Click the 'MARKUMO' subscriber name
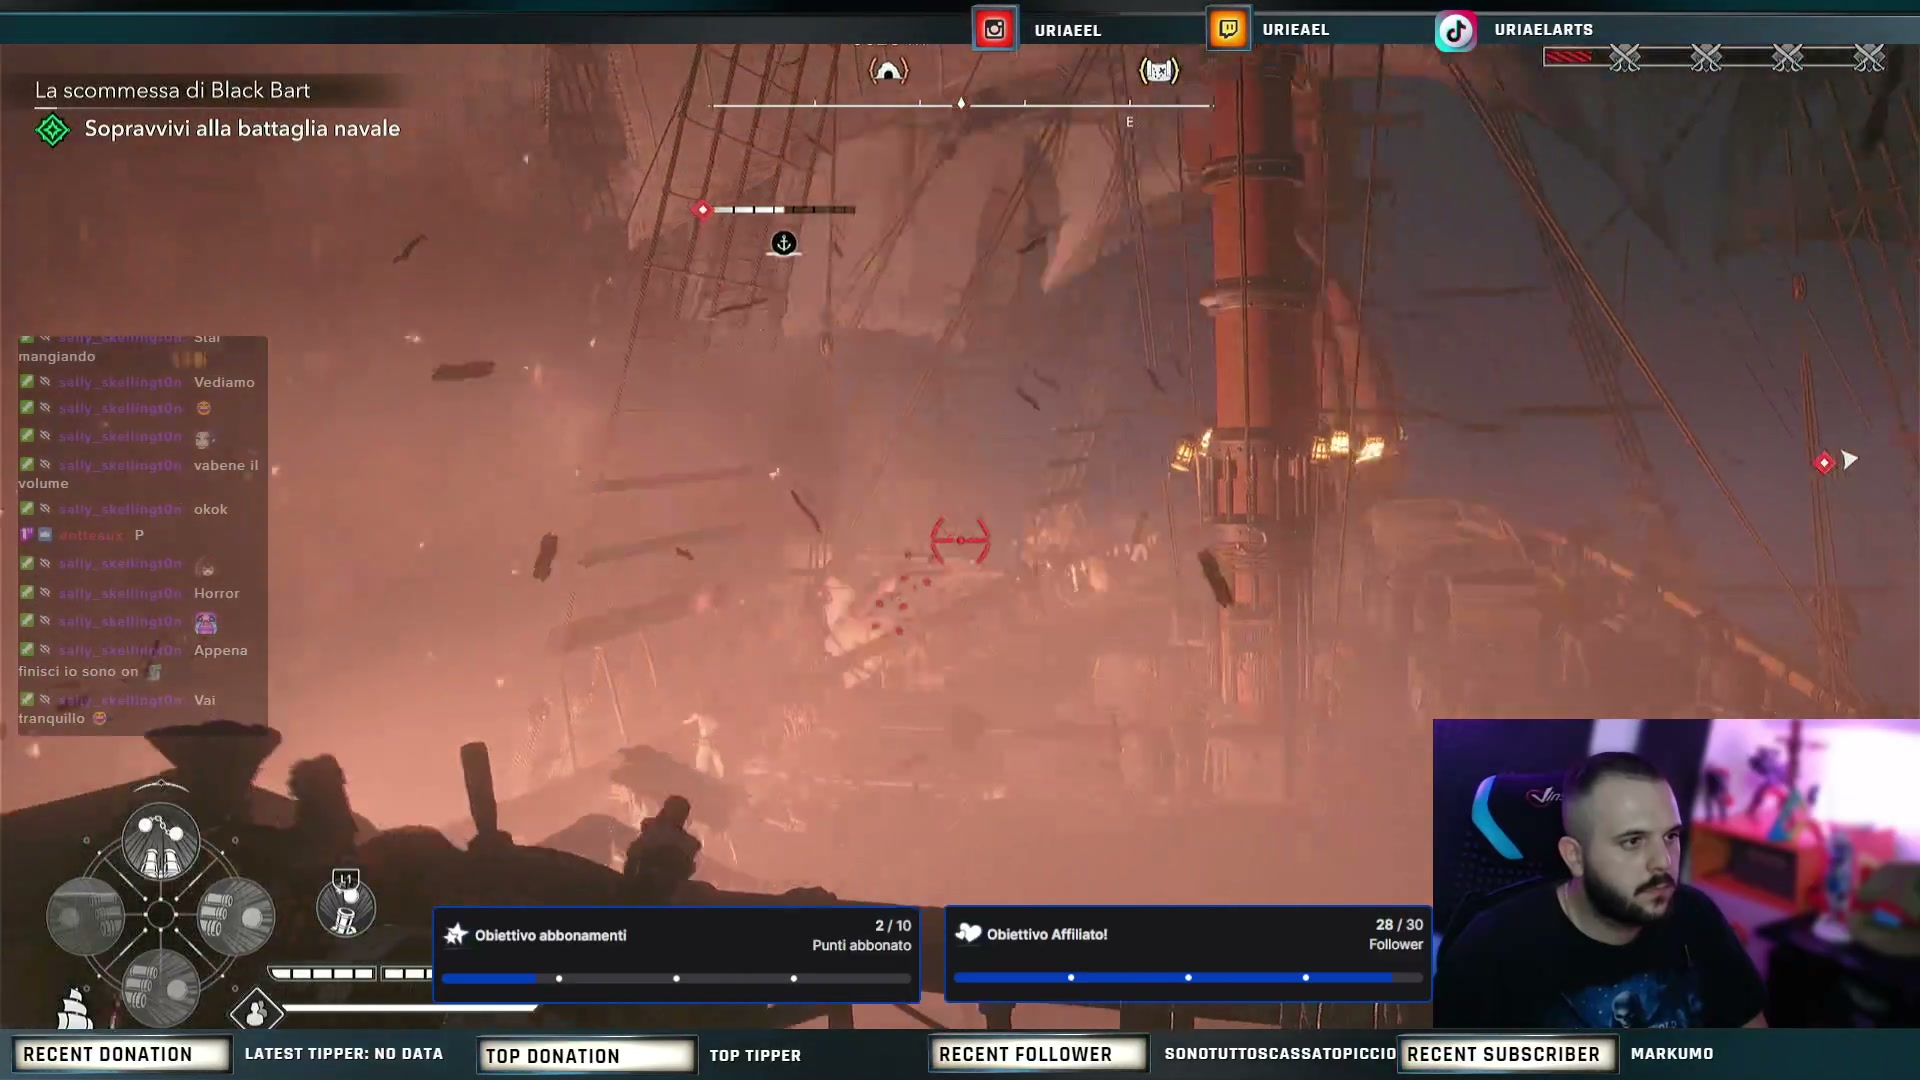The width and height of the screenshot is (1920, 1080). 1672,1054
